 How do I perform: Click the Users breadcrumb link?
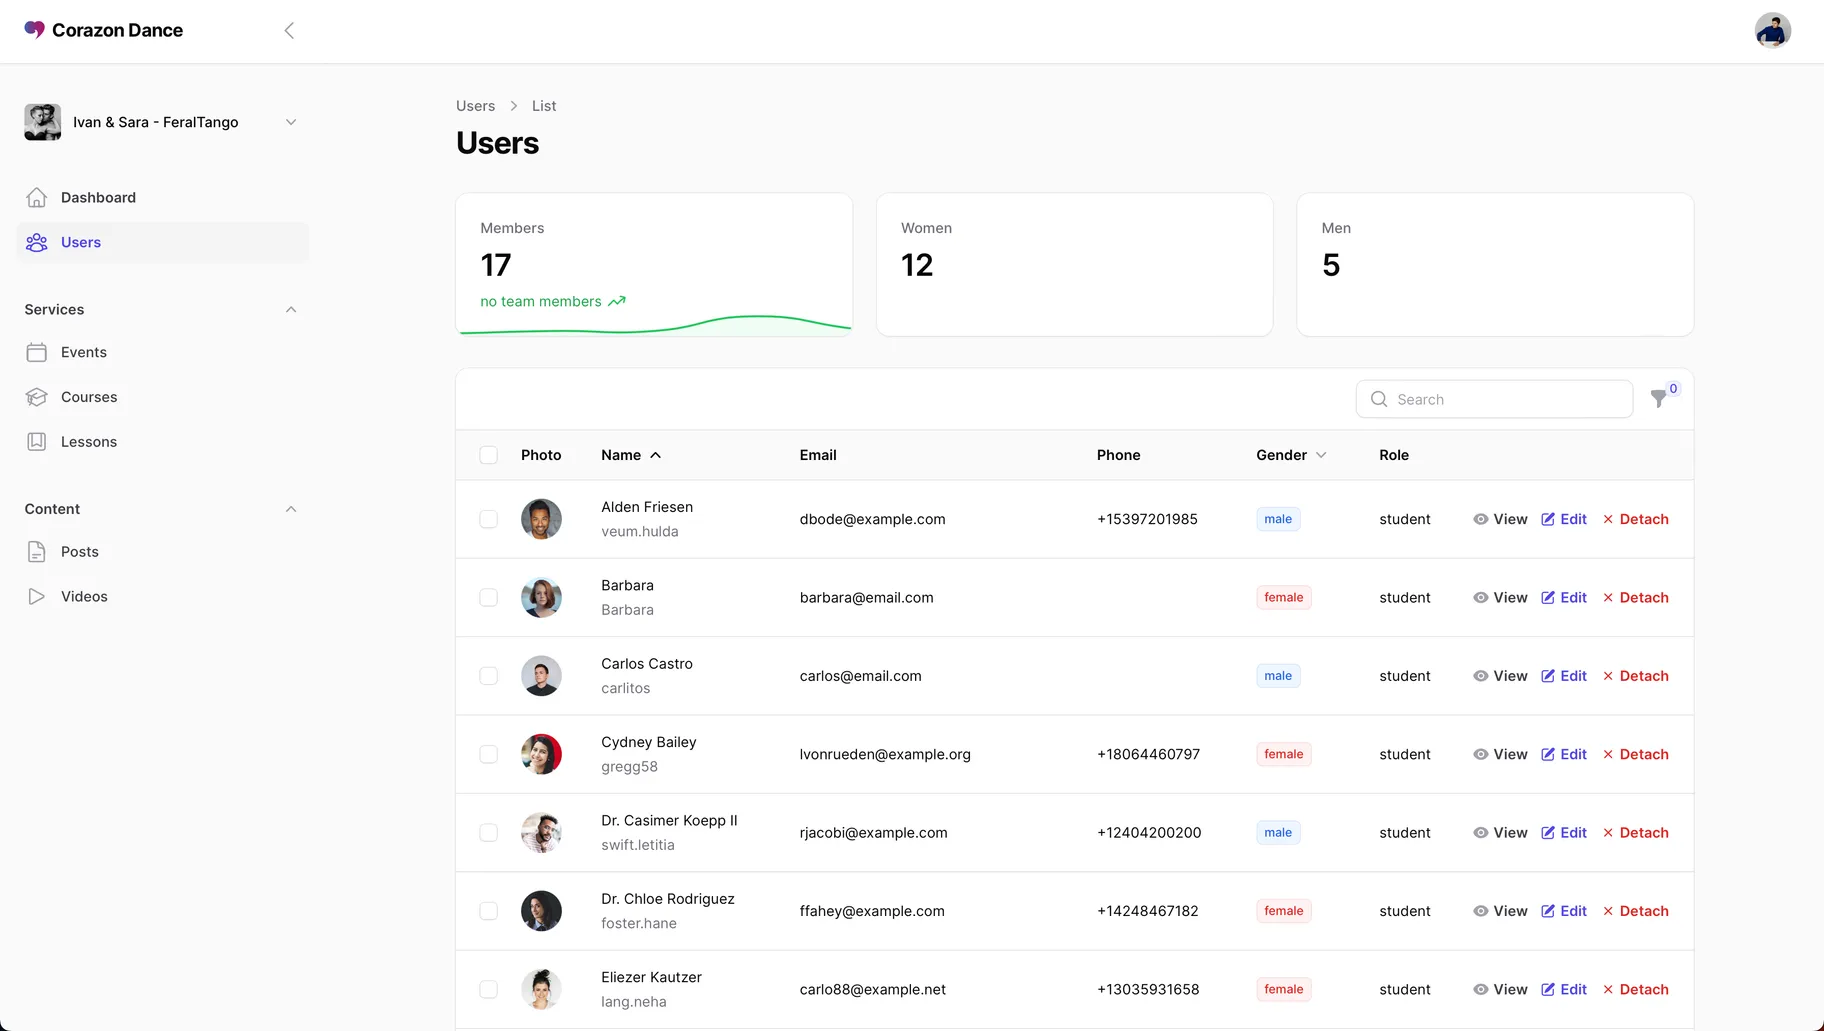475,105
